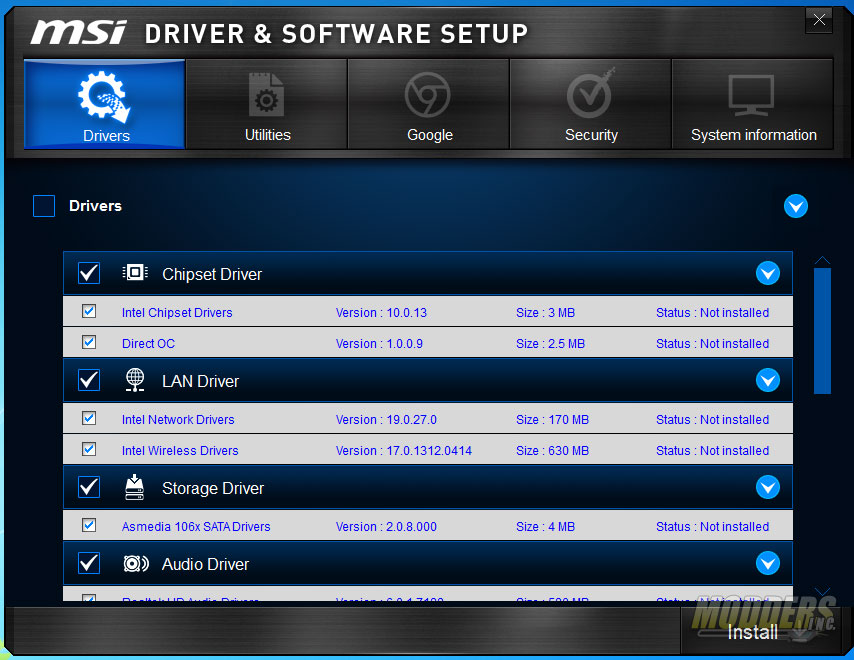
Task: Click the MSI logo
Action: click(78, 33)
